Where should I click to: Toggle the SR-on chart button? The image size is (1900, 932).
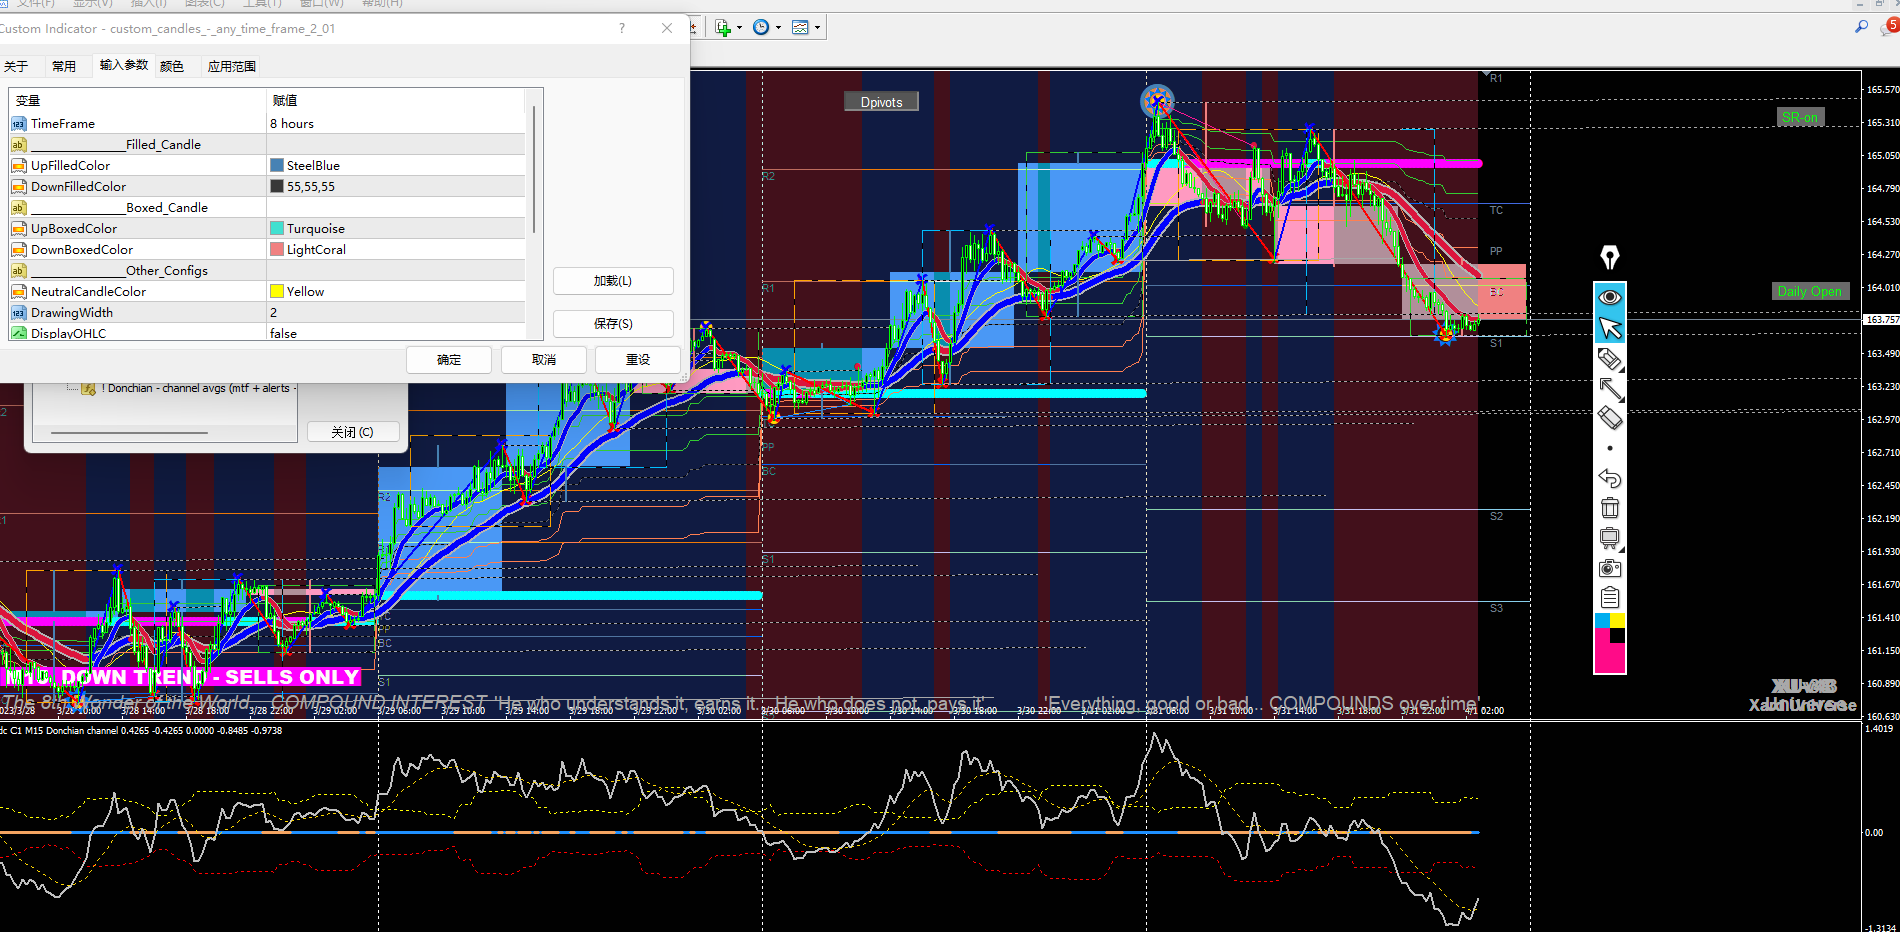point(1800,117)
